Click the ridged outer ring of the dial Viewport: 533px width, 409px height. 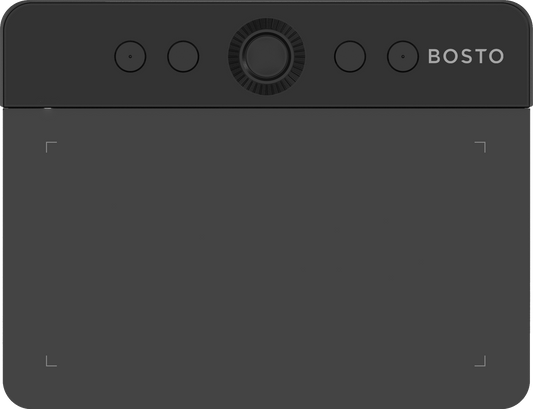(266, 89)
